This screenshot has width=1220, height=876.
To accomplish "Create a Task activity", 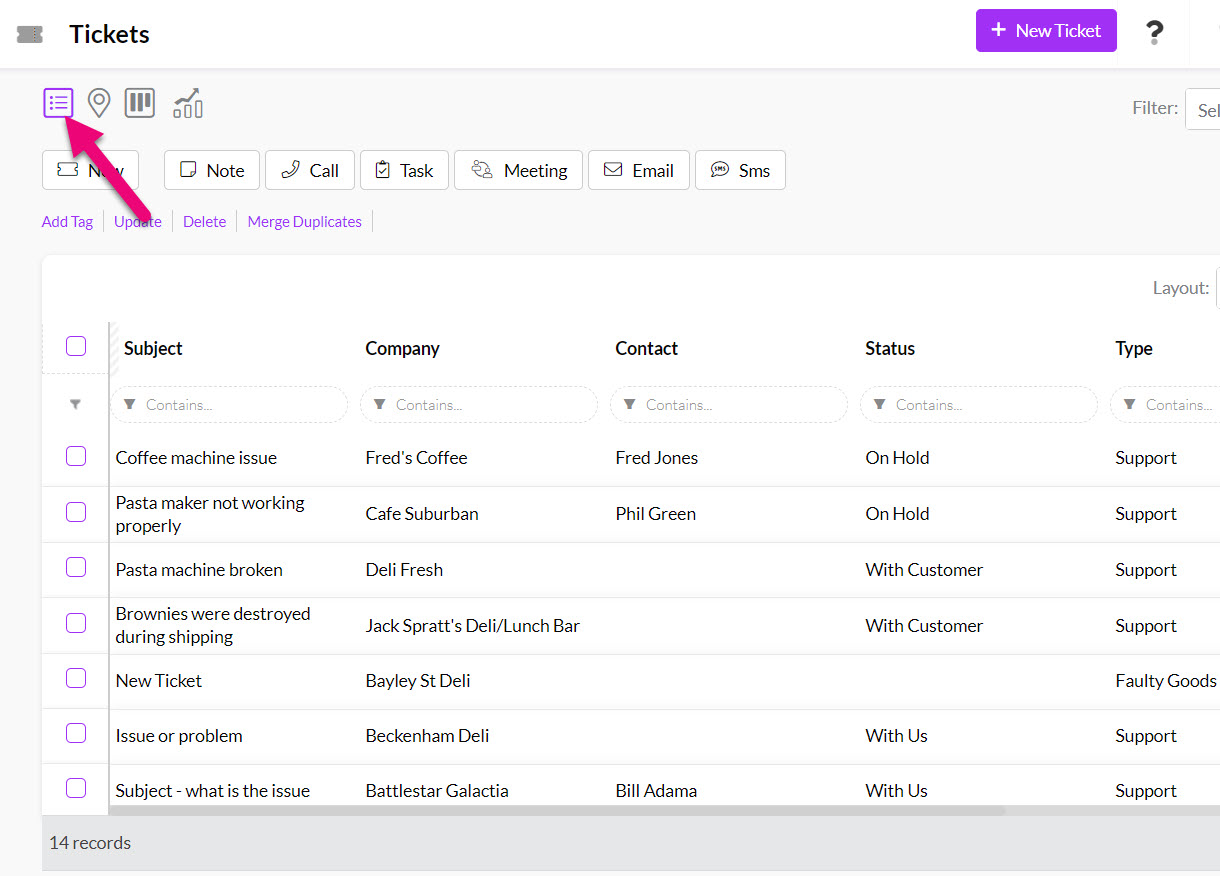I will point(404,170).
